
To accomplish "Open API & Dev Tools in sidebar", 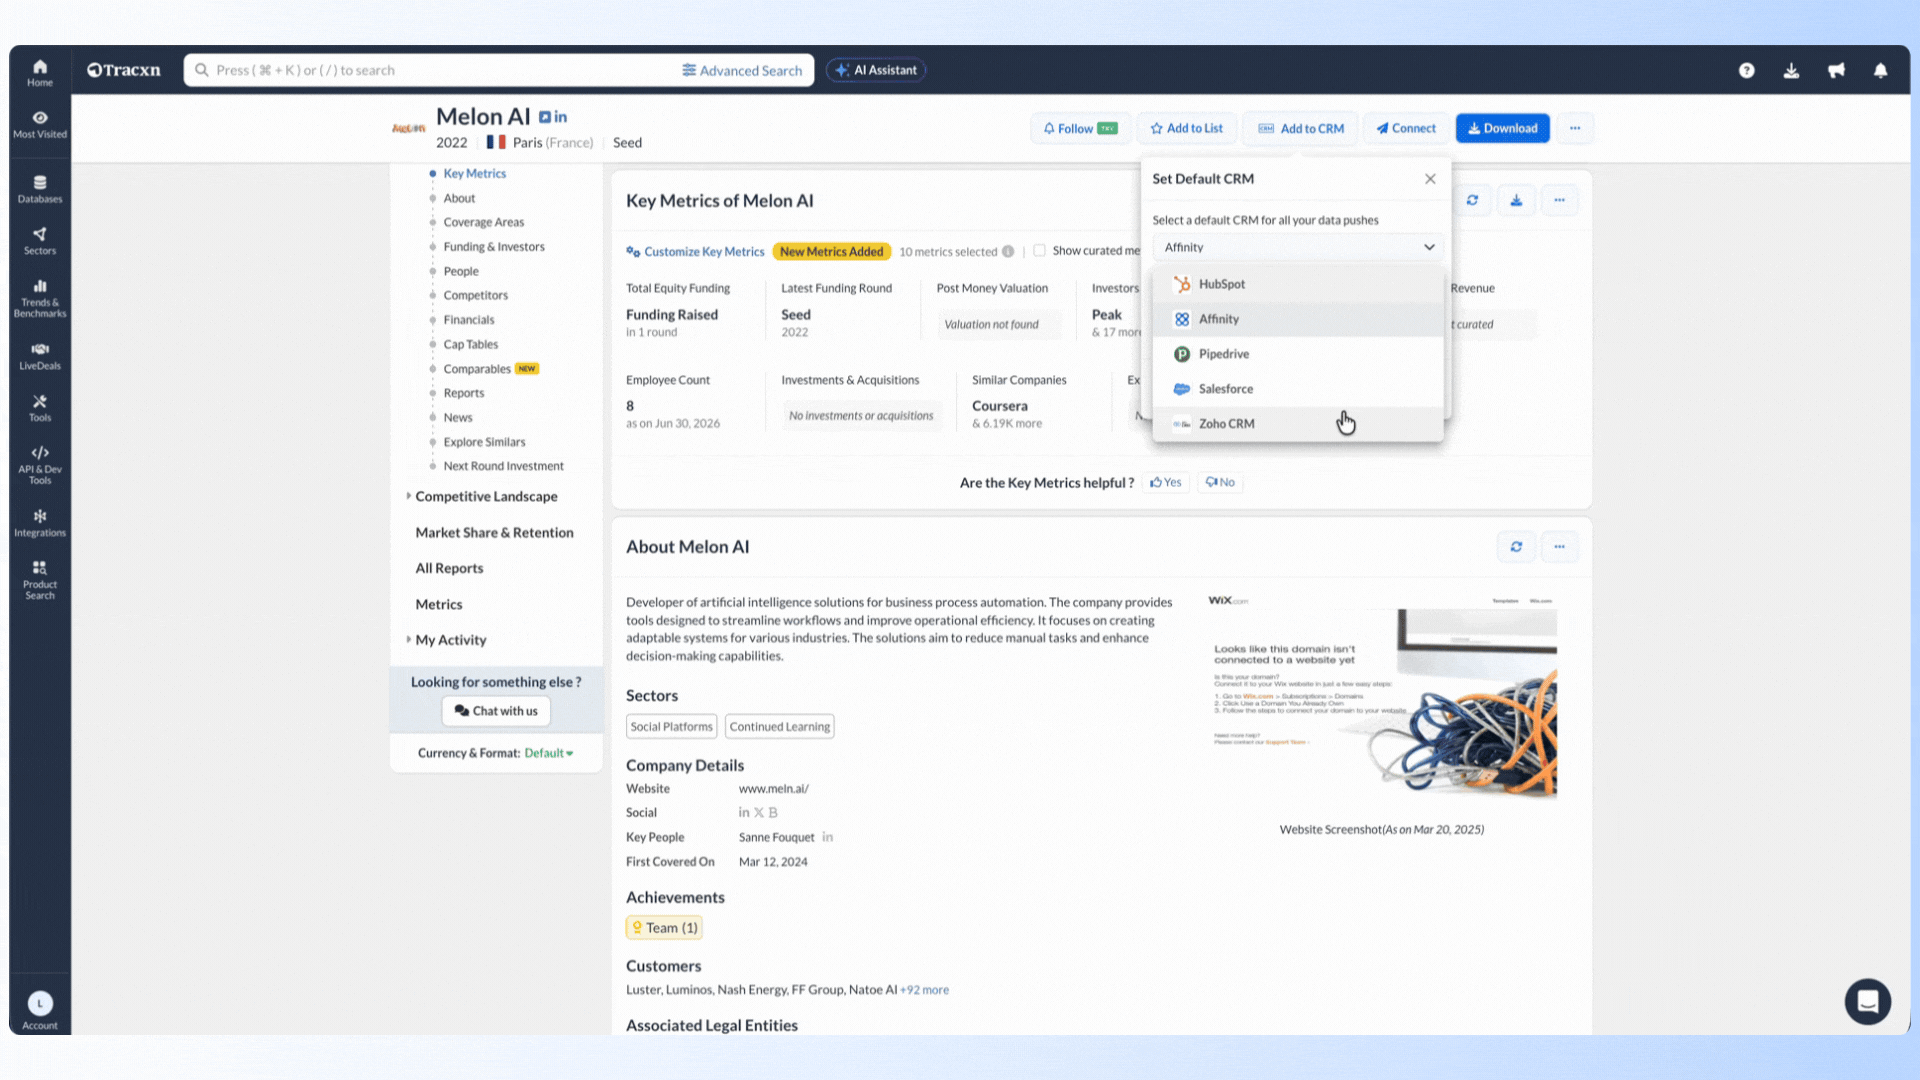I will point(40,466).
